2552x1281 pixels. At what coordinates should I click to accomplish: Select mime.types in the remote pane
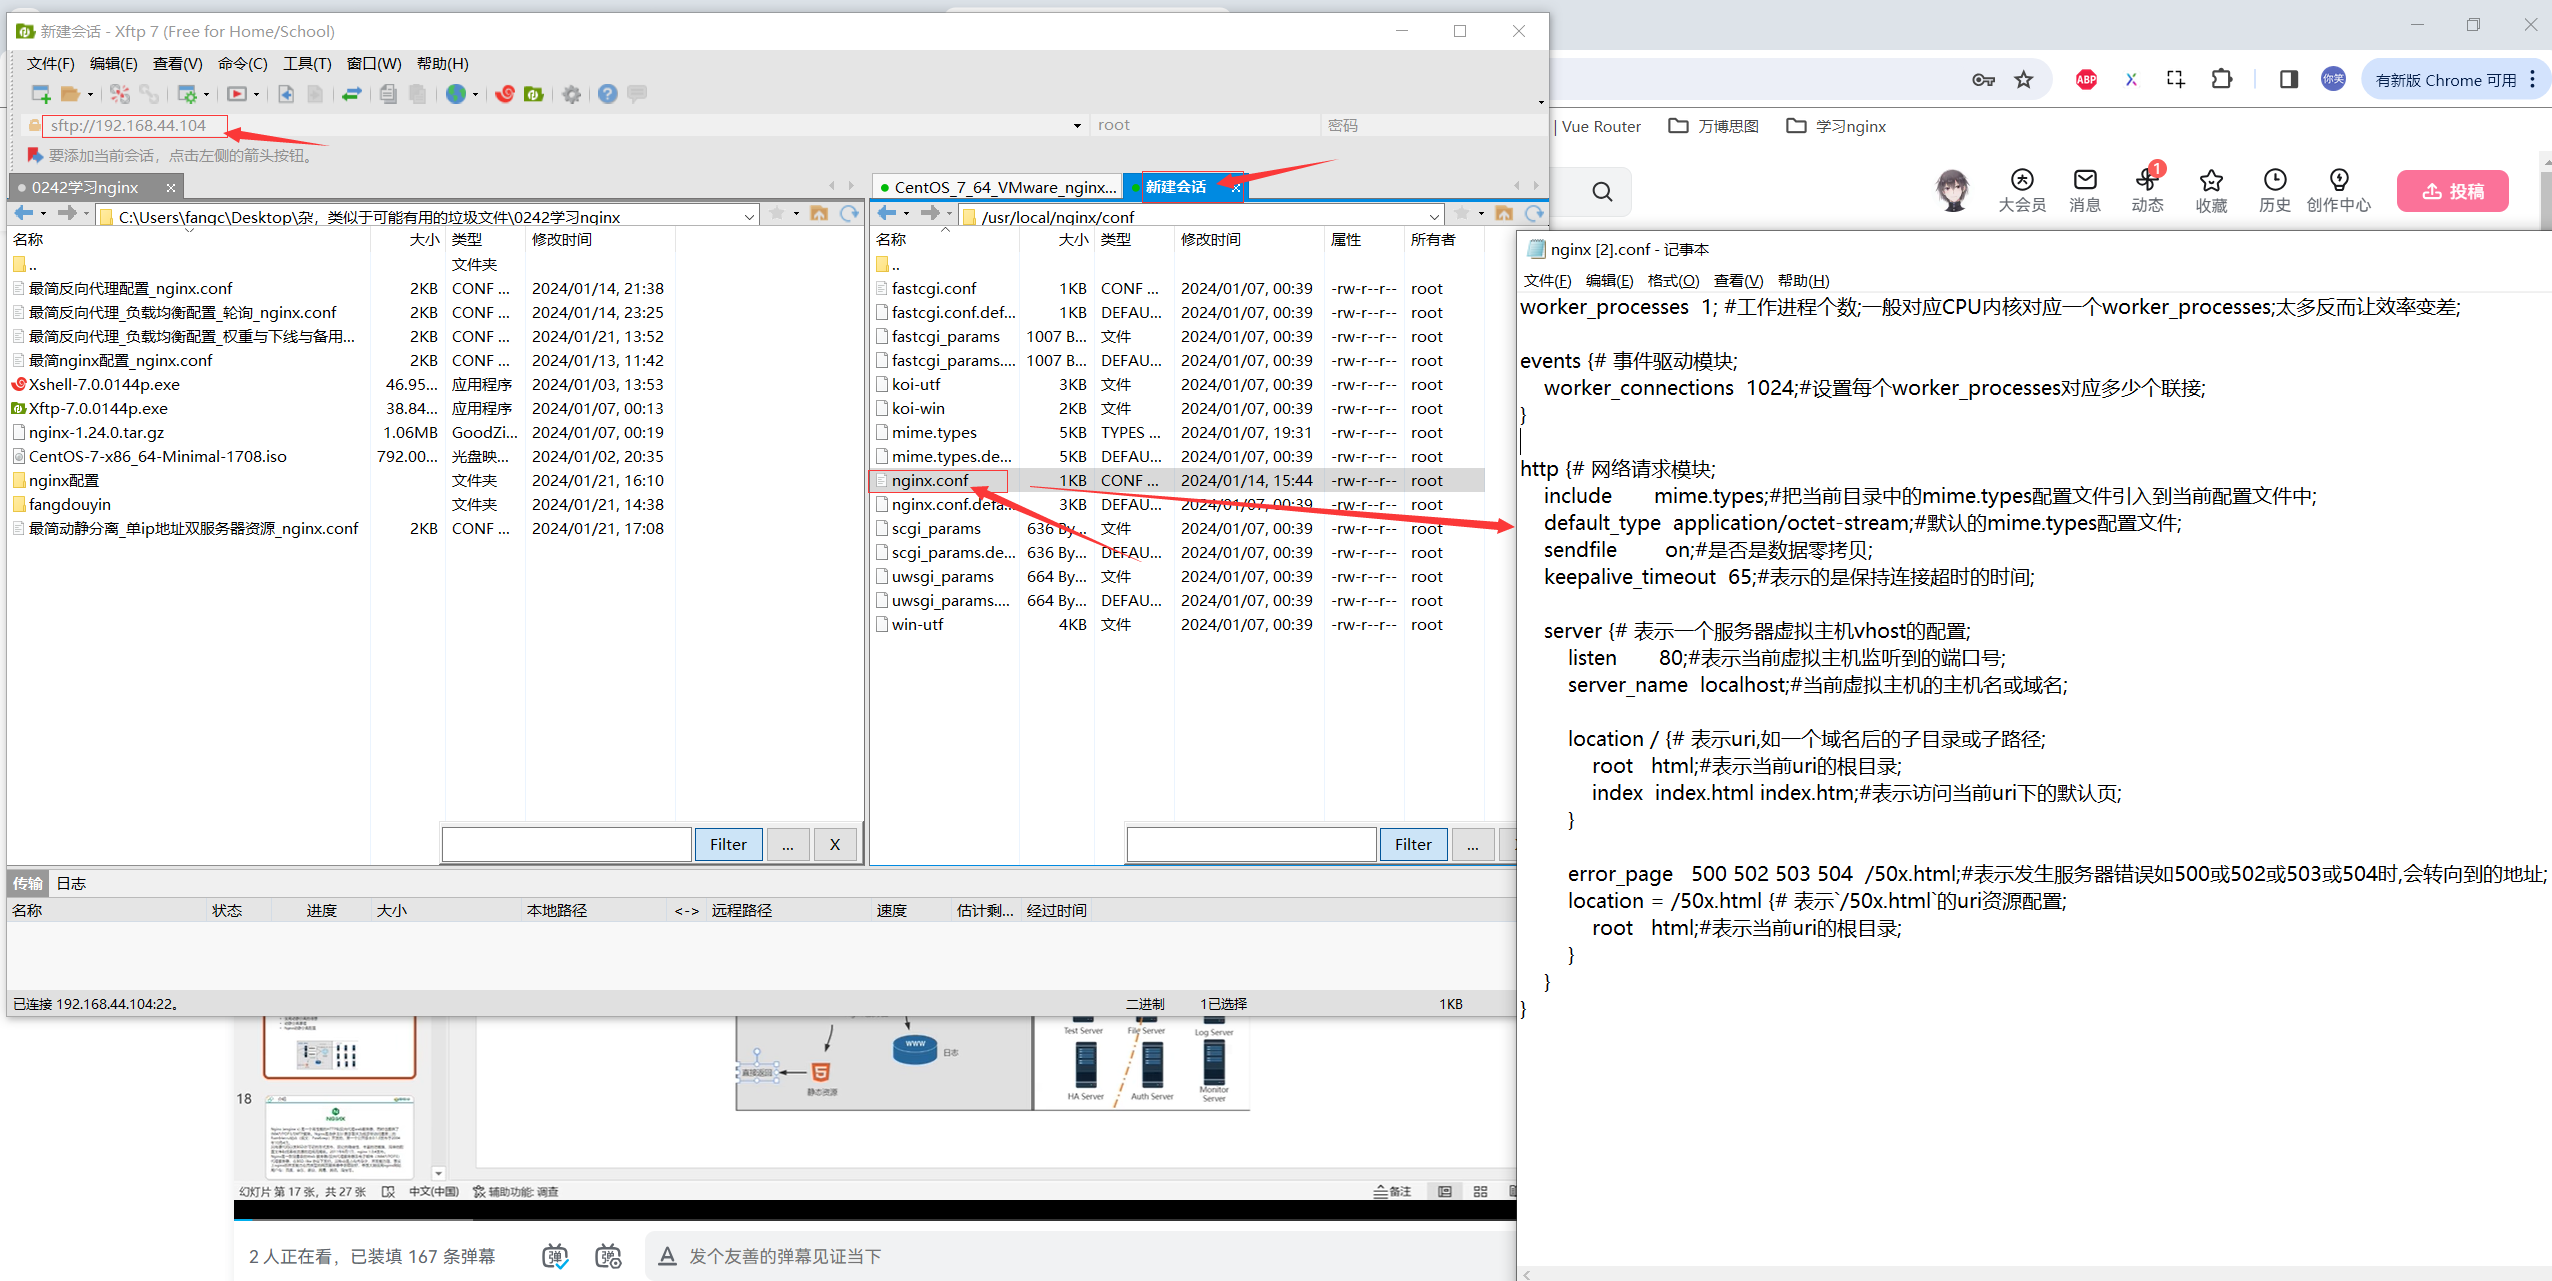(x=934, y=433)
